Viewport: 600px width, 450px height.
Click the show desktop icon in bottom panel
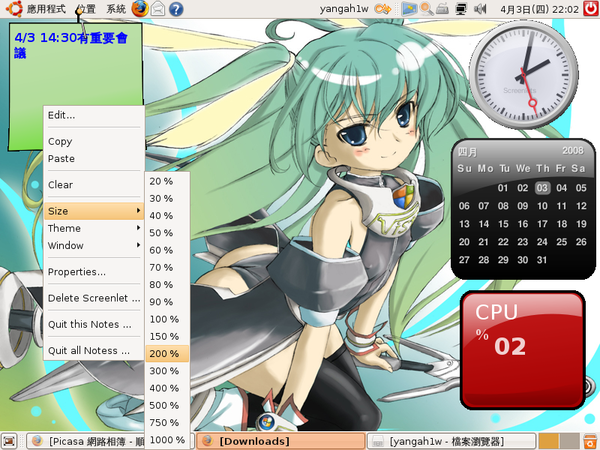(x=9, y=441)
